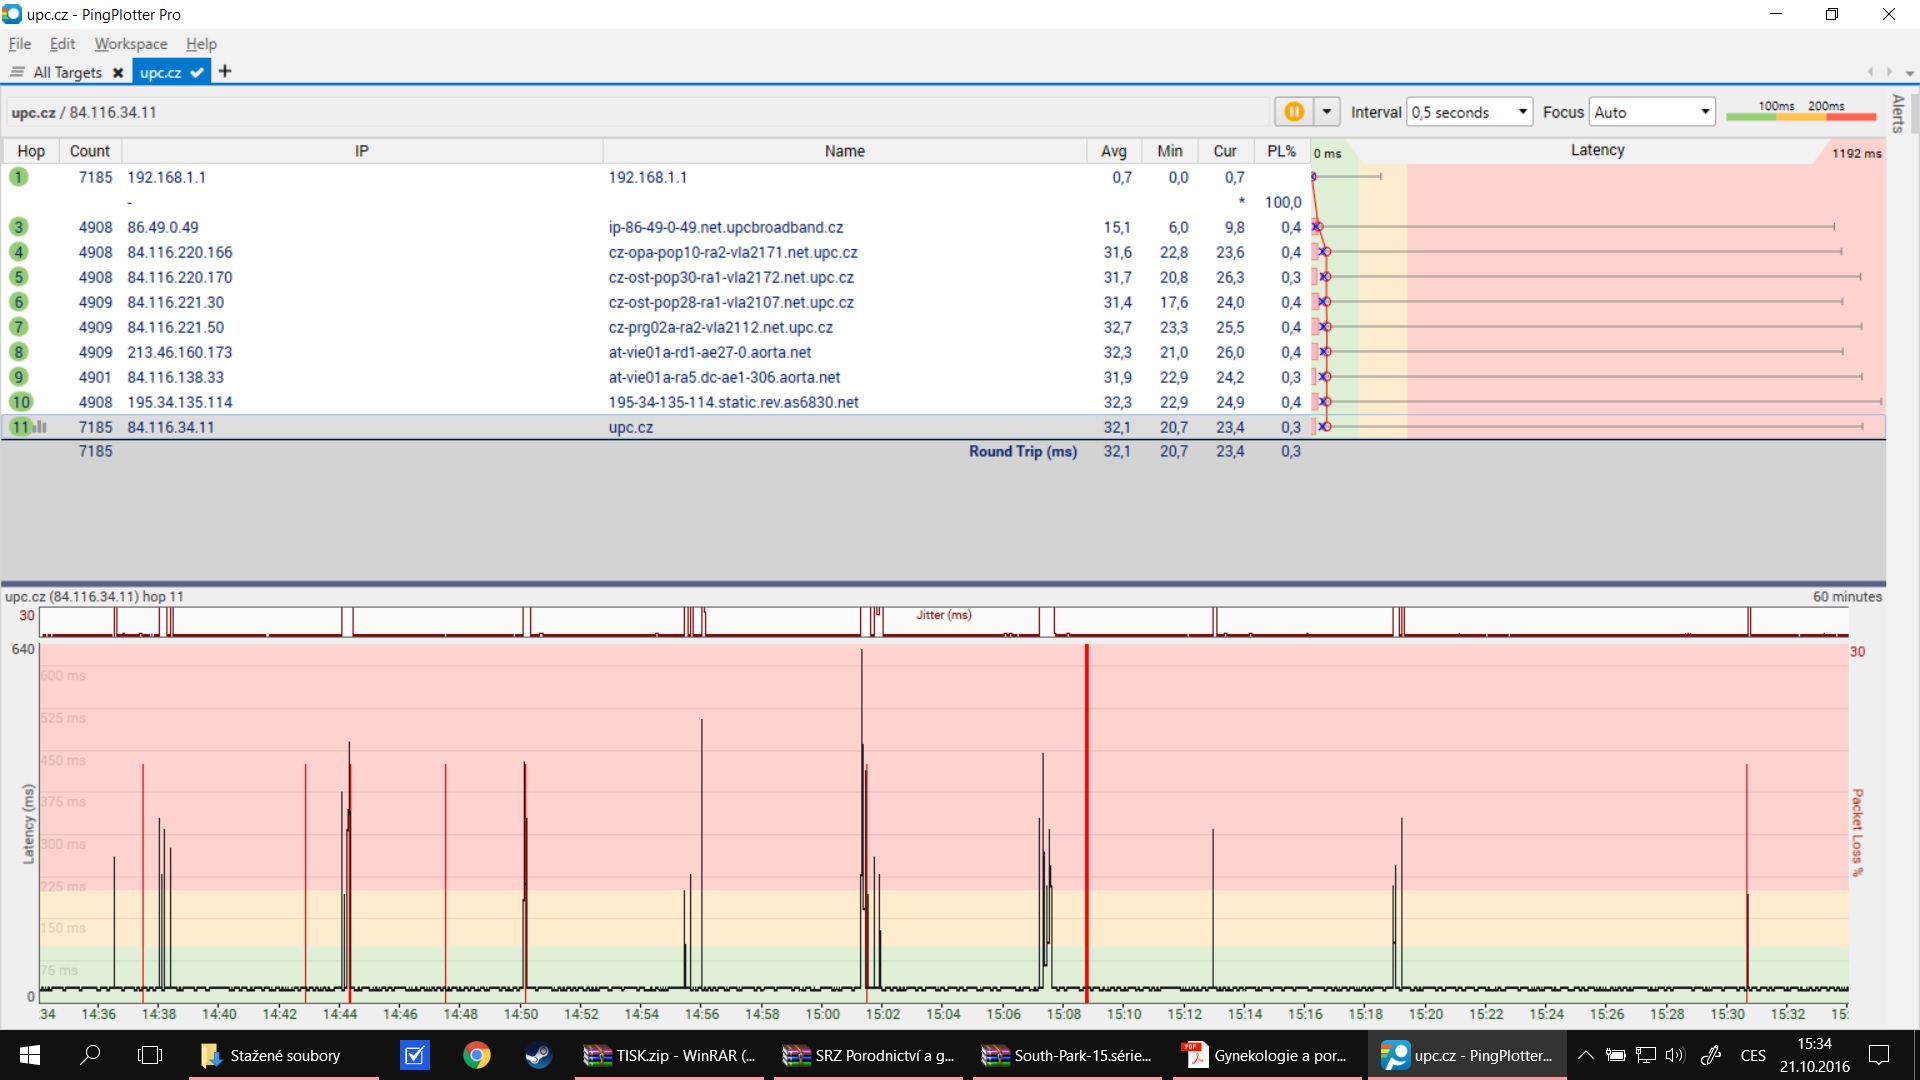Image resolution: width=1920 pixels, height=1080 pixels.
Task: Close the All Targets tab
Action: tap(118, 73)
